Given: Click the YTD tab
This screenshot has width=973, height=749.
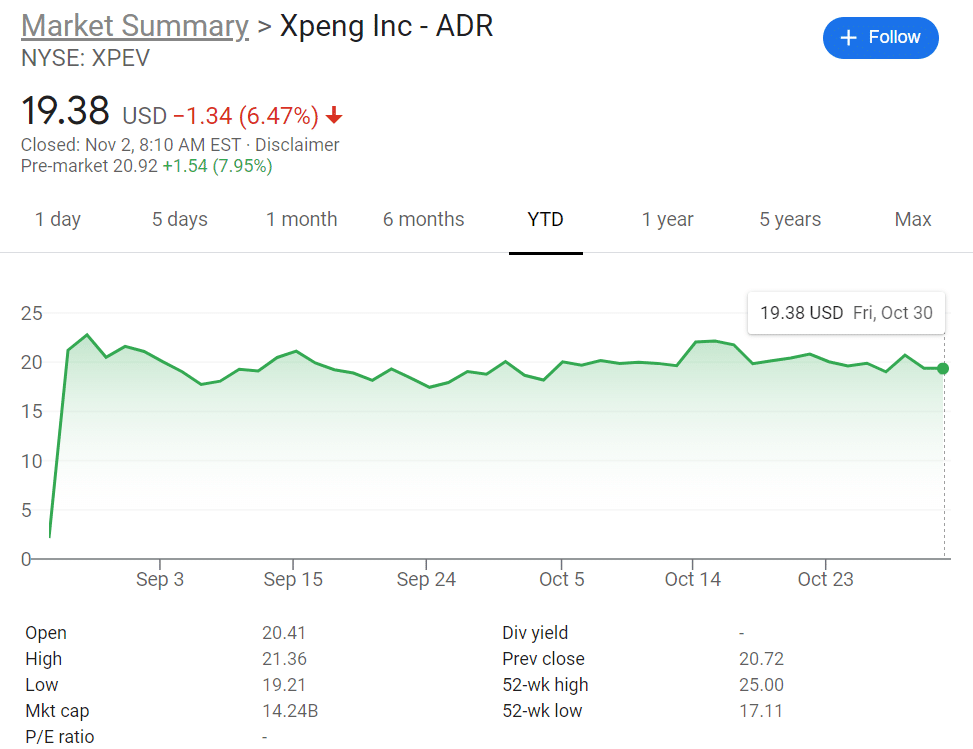Looking at the screenshot, I should (x=545, y=219).
